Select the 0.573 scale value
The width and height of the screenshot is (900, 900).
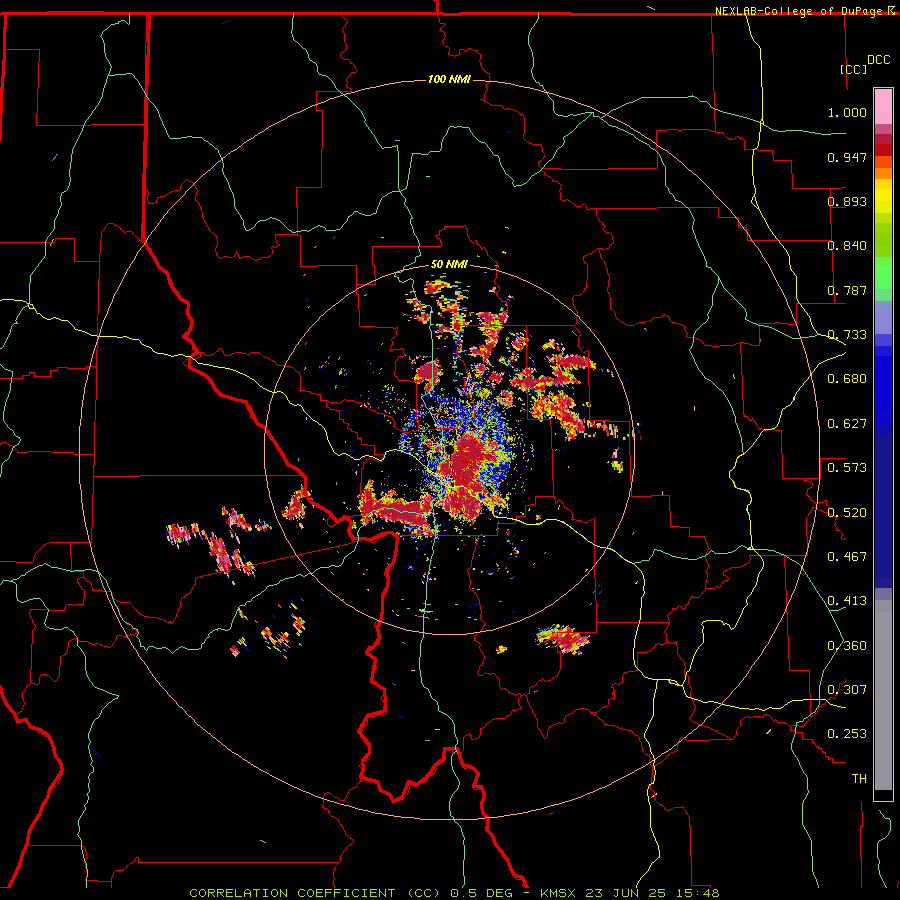point(847,468)
